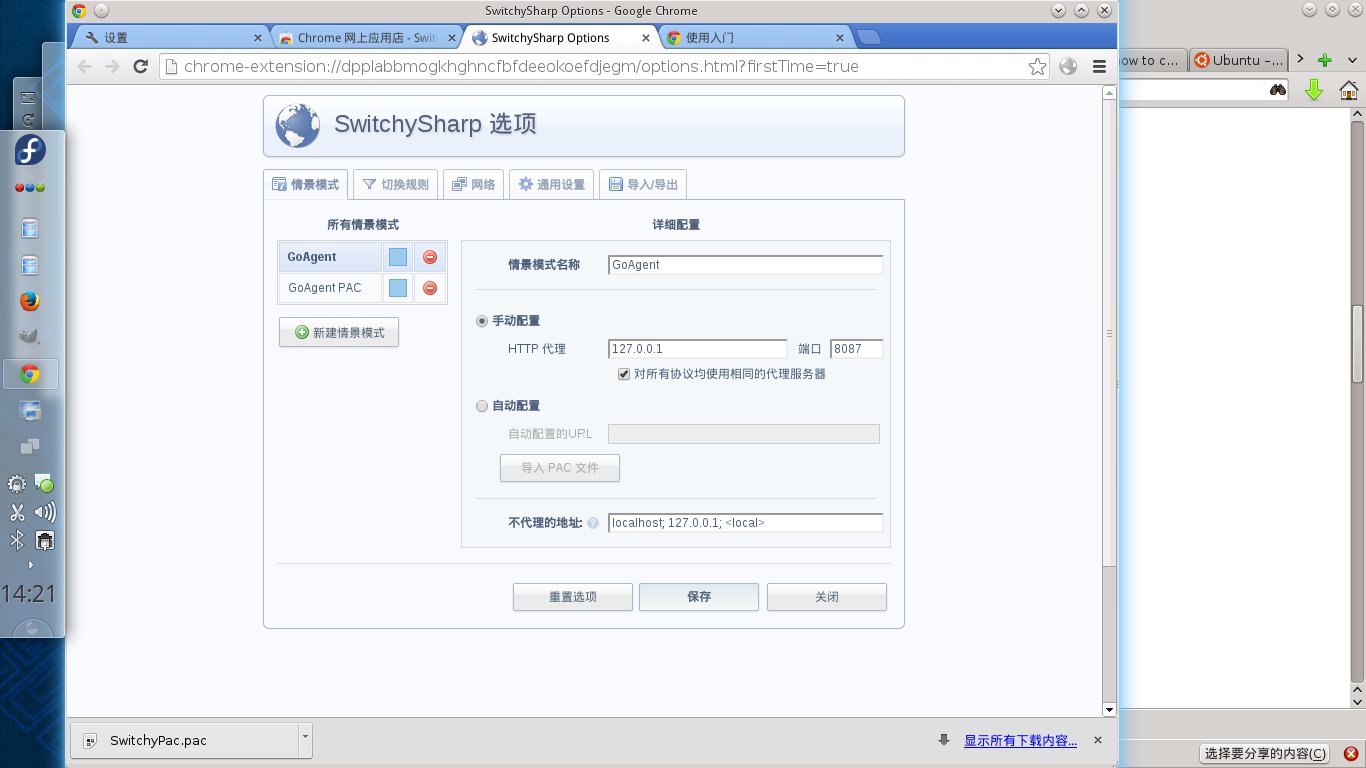Select the 手动配置 radio button

(483, 321)
